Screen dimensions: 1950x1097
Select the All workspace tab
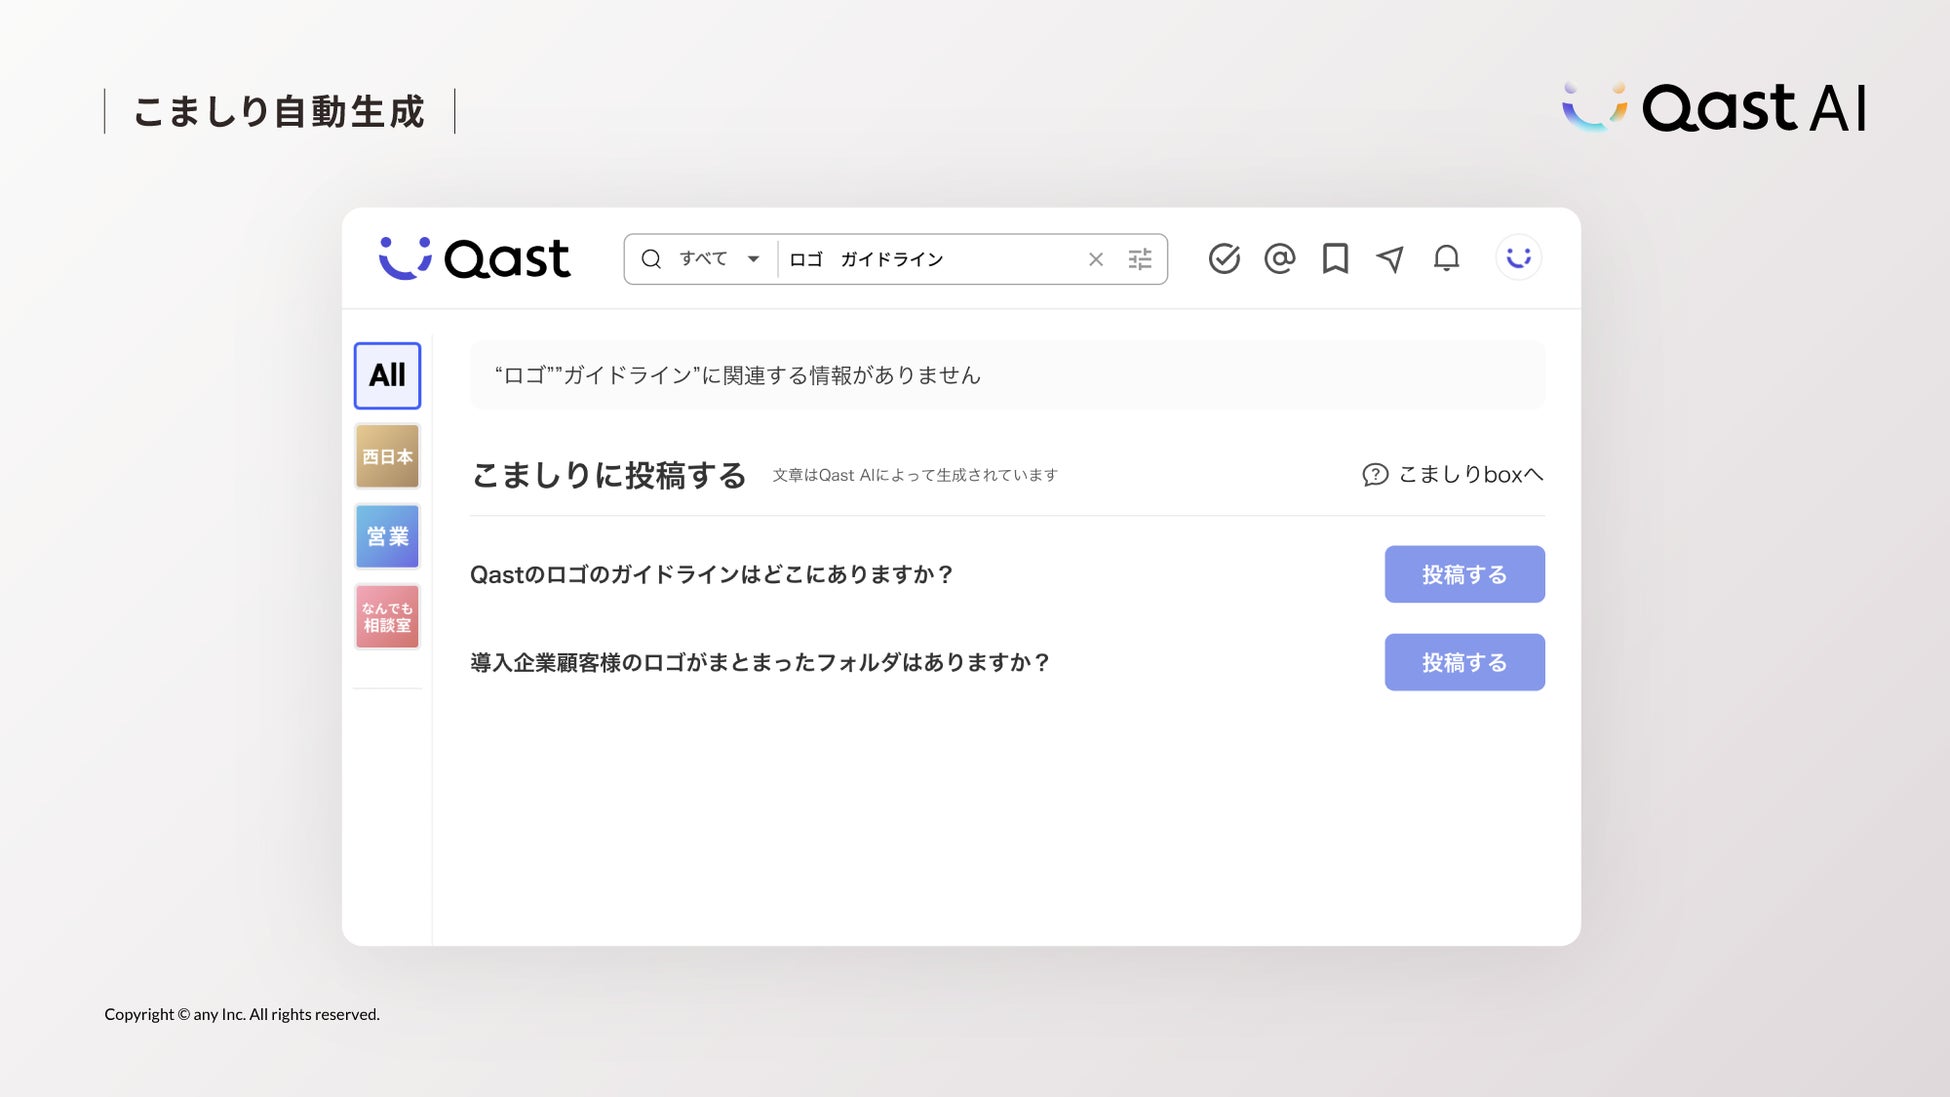point(387,376)
